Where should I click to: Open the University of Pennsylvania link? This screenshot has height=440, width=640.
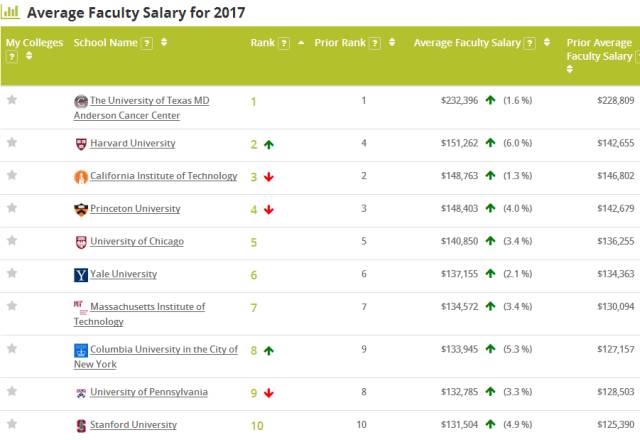pyautogui.click(x=148, y=392)
